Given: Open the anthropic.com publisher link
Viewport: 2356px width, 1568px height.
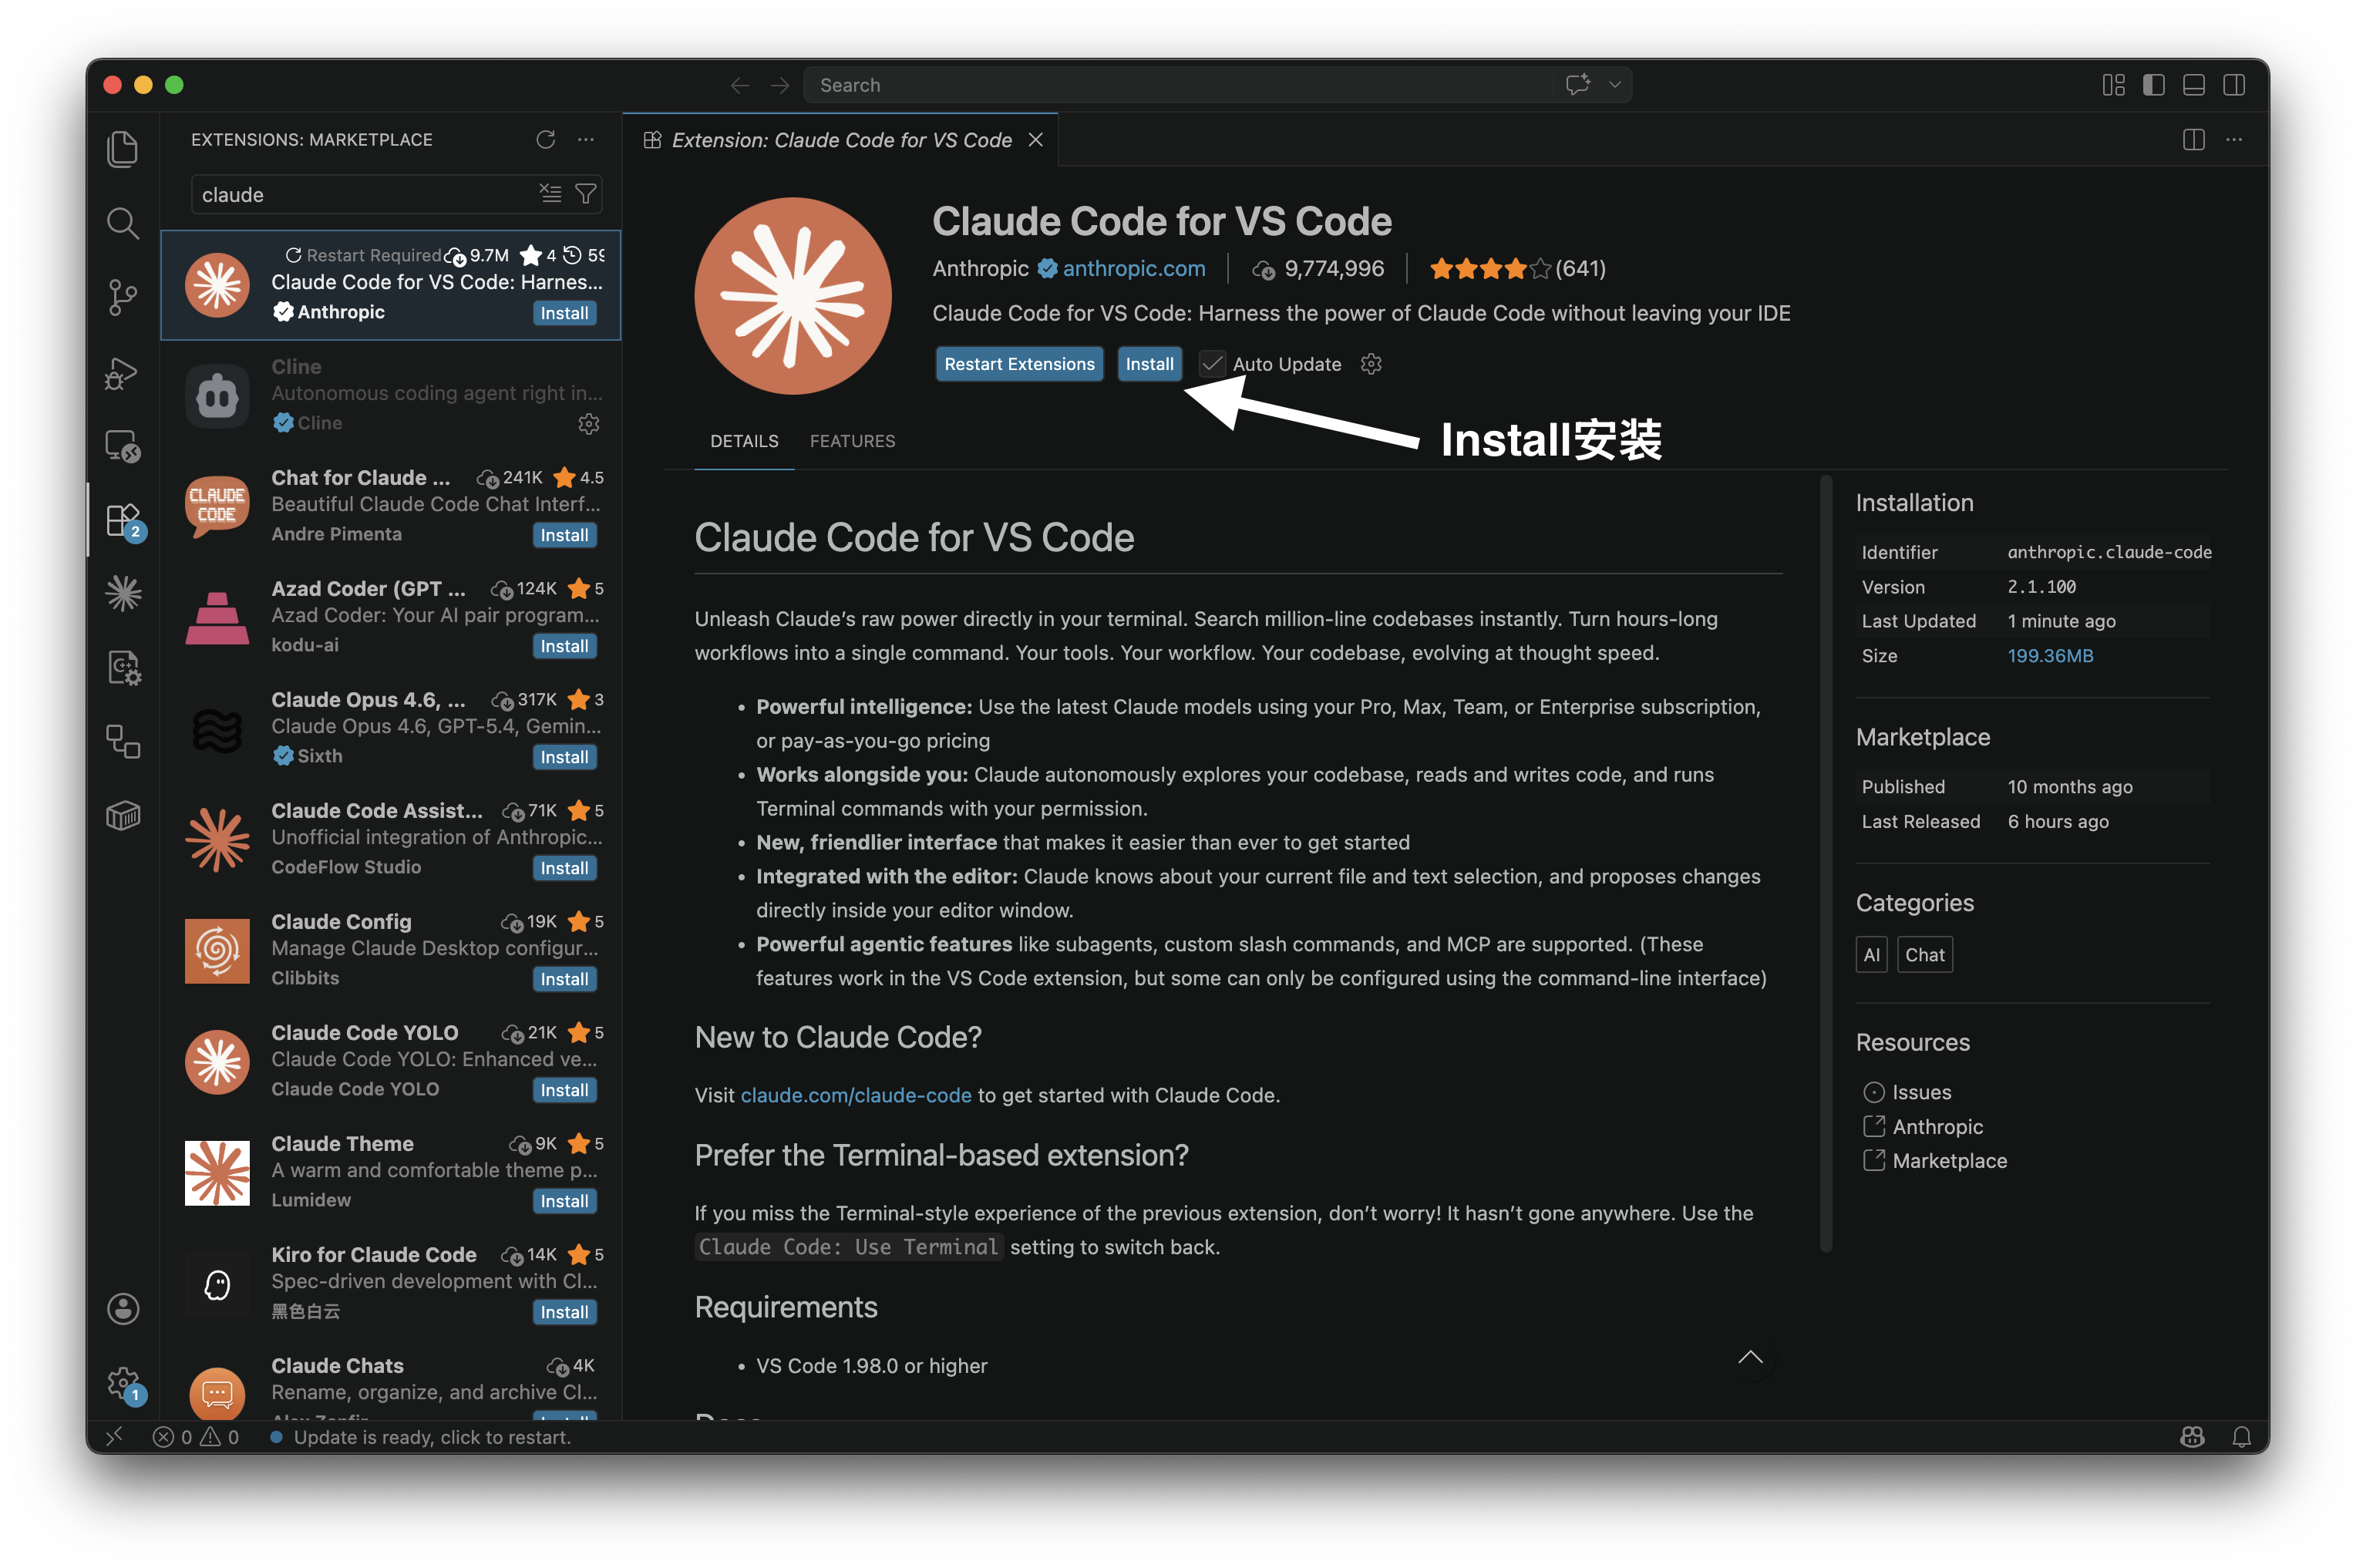Looking at the screenshot, I should pos(1133,268).
